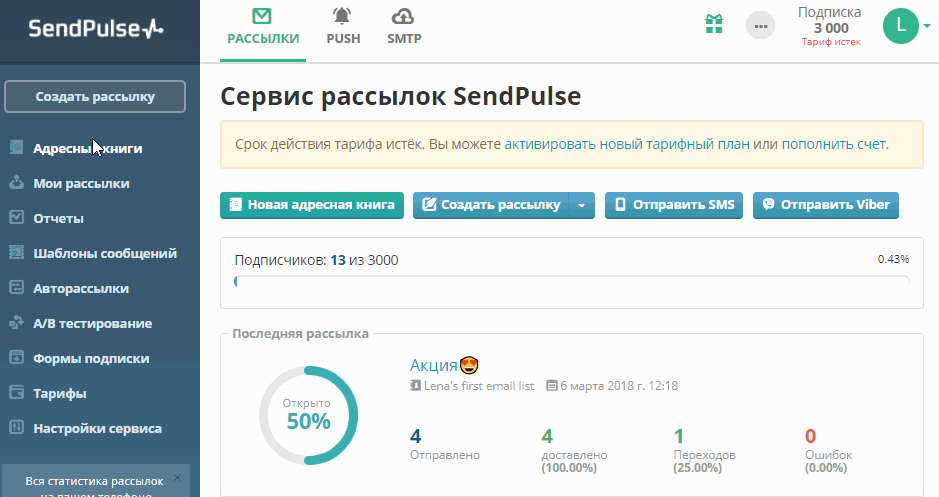Click Новая адресная книга button
This screenshot has height=497, width=939.
pyautogui.click(x=312, y=205)
